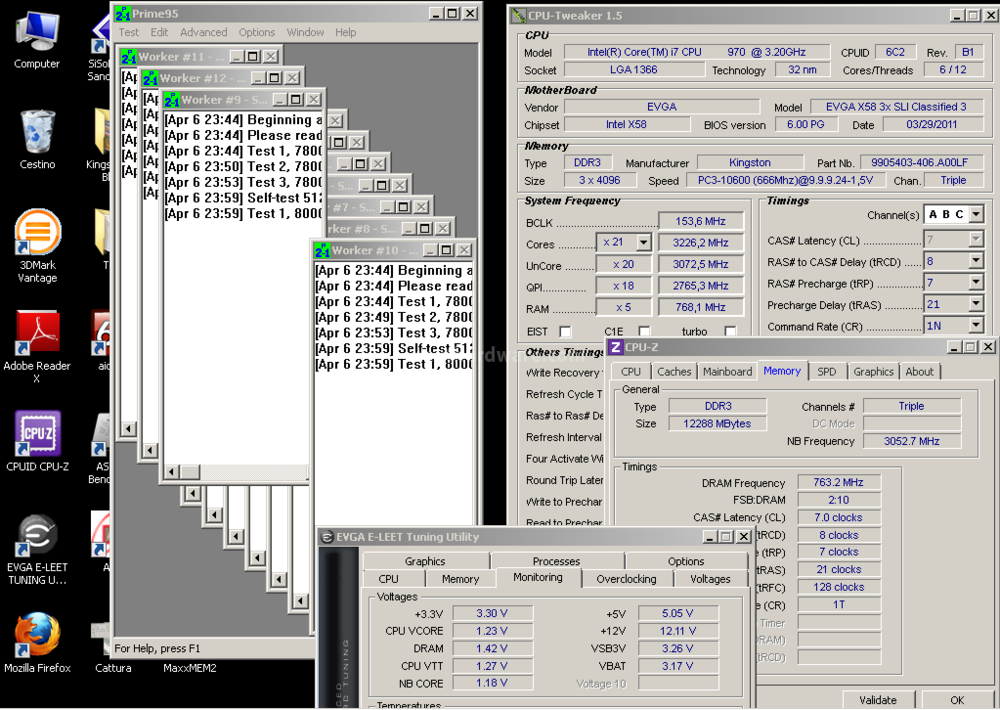Open the Test menu in Prime95
The height and width of the screenshot is (710, 1000).
tap(128, 33)
